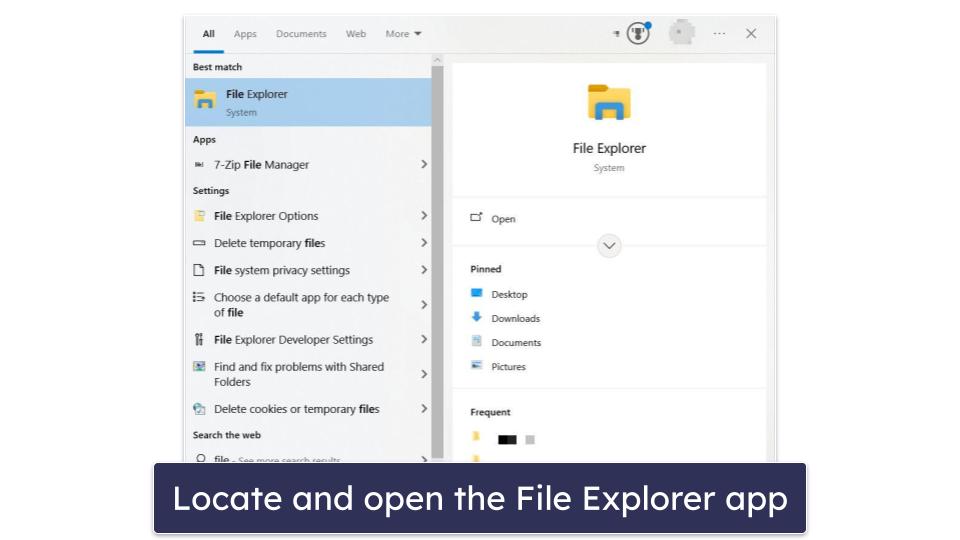Screen dimensions: 960x540
Task: Click the scrollbar up arrow
Action: tap(437, 60)
